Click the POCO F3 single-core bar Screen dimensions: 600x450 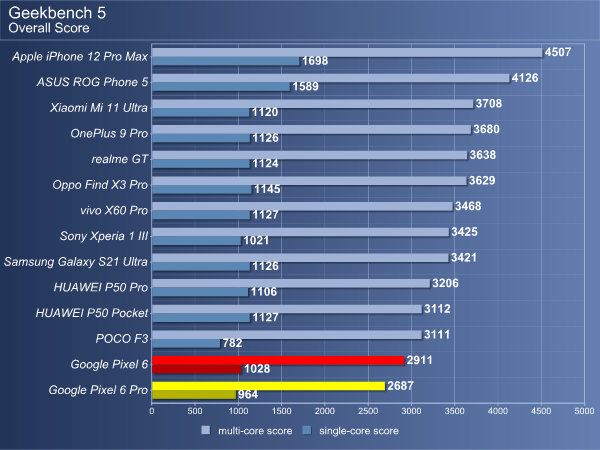click(x=186, y=343)
